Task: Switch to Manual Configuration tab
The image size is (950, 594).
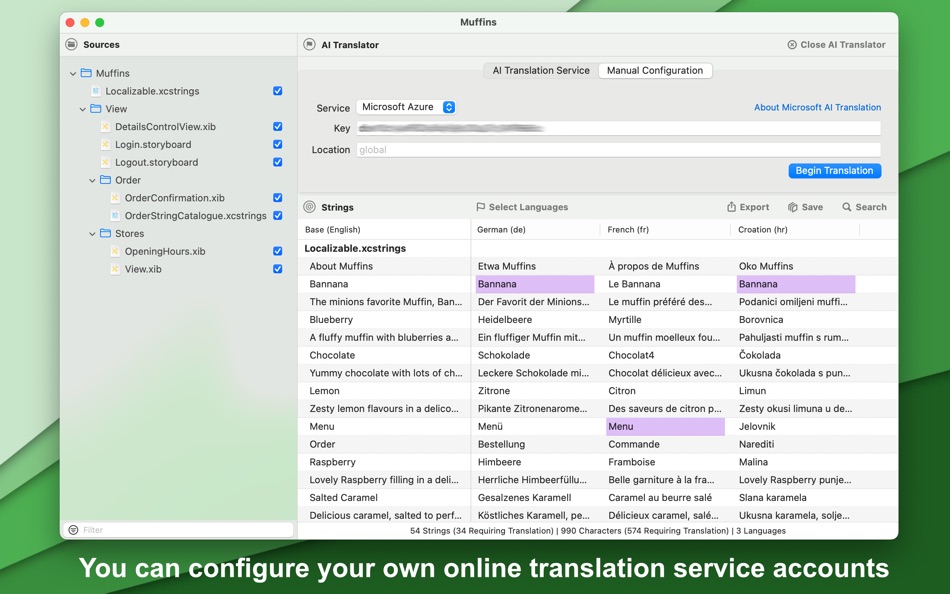Action: [x=655, y=70]
